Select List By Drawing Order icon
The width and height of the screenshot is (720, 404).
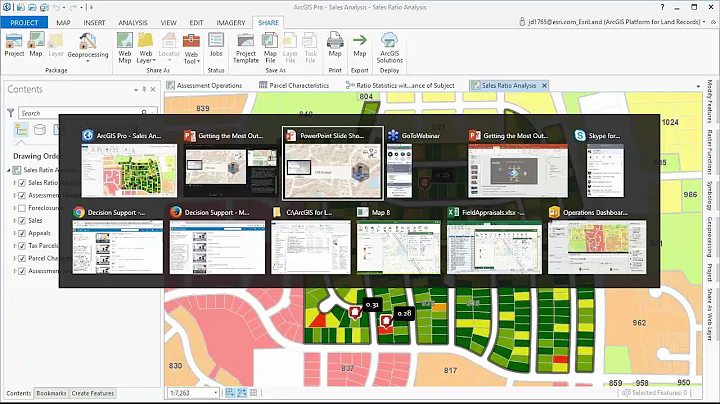tap(21, 130)
